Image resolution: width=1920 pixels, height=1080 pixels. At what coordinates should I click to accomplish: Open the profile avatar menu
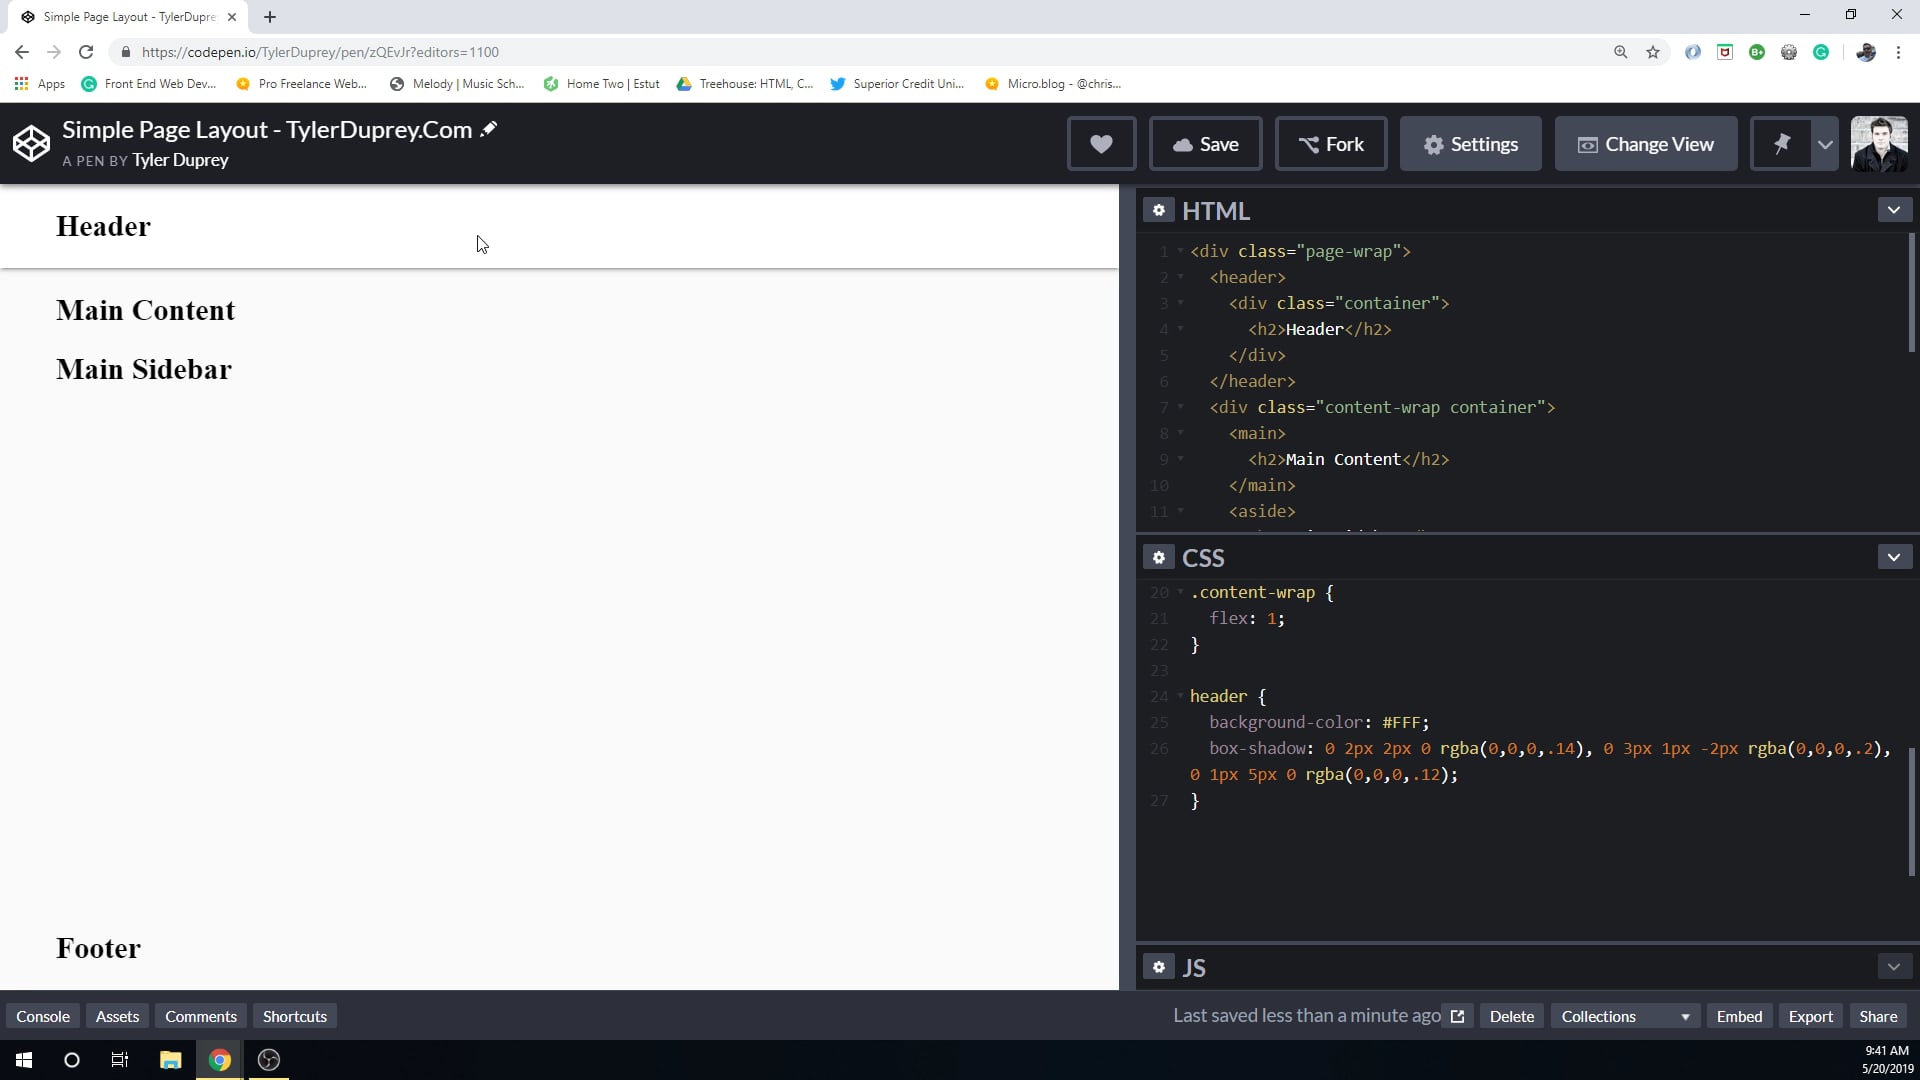pos(1879,143)
